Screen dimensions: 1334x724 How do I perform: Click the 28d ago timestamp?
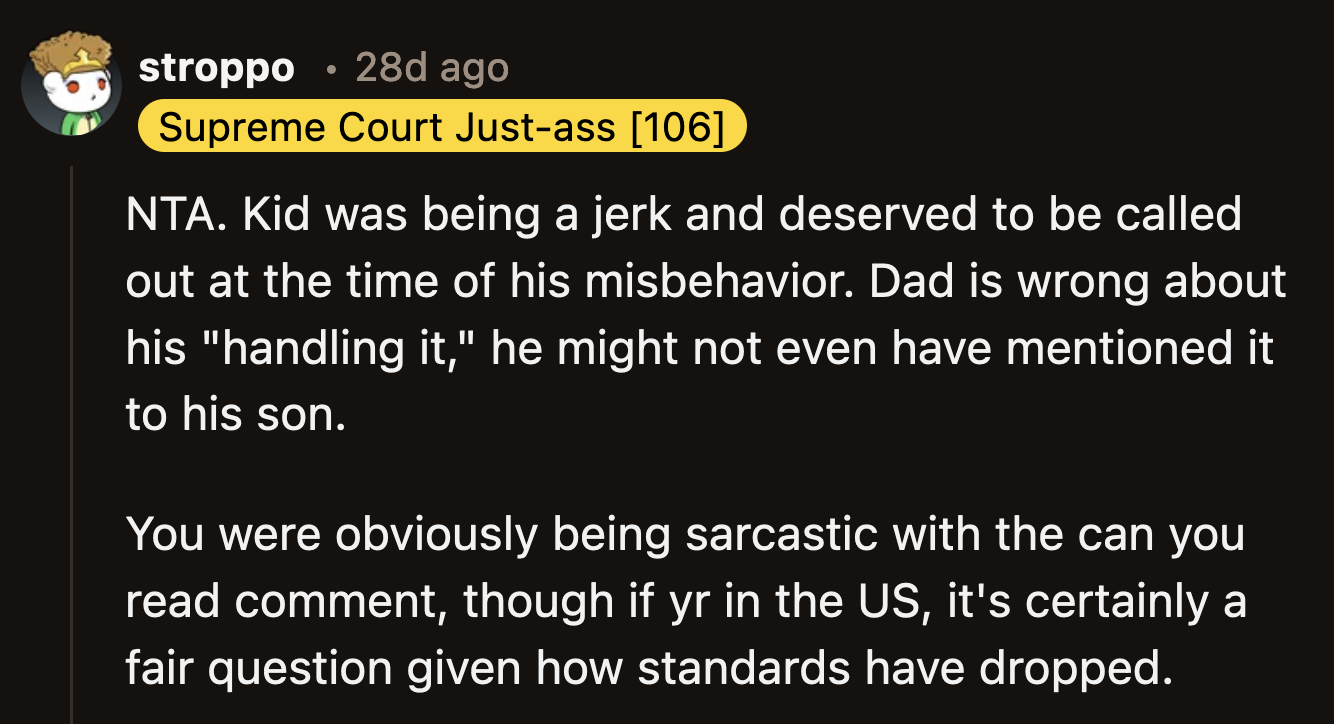pyautogui.click(x=432, y=68)
